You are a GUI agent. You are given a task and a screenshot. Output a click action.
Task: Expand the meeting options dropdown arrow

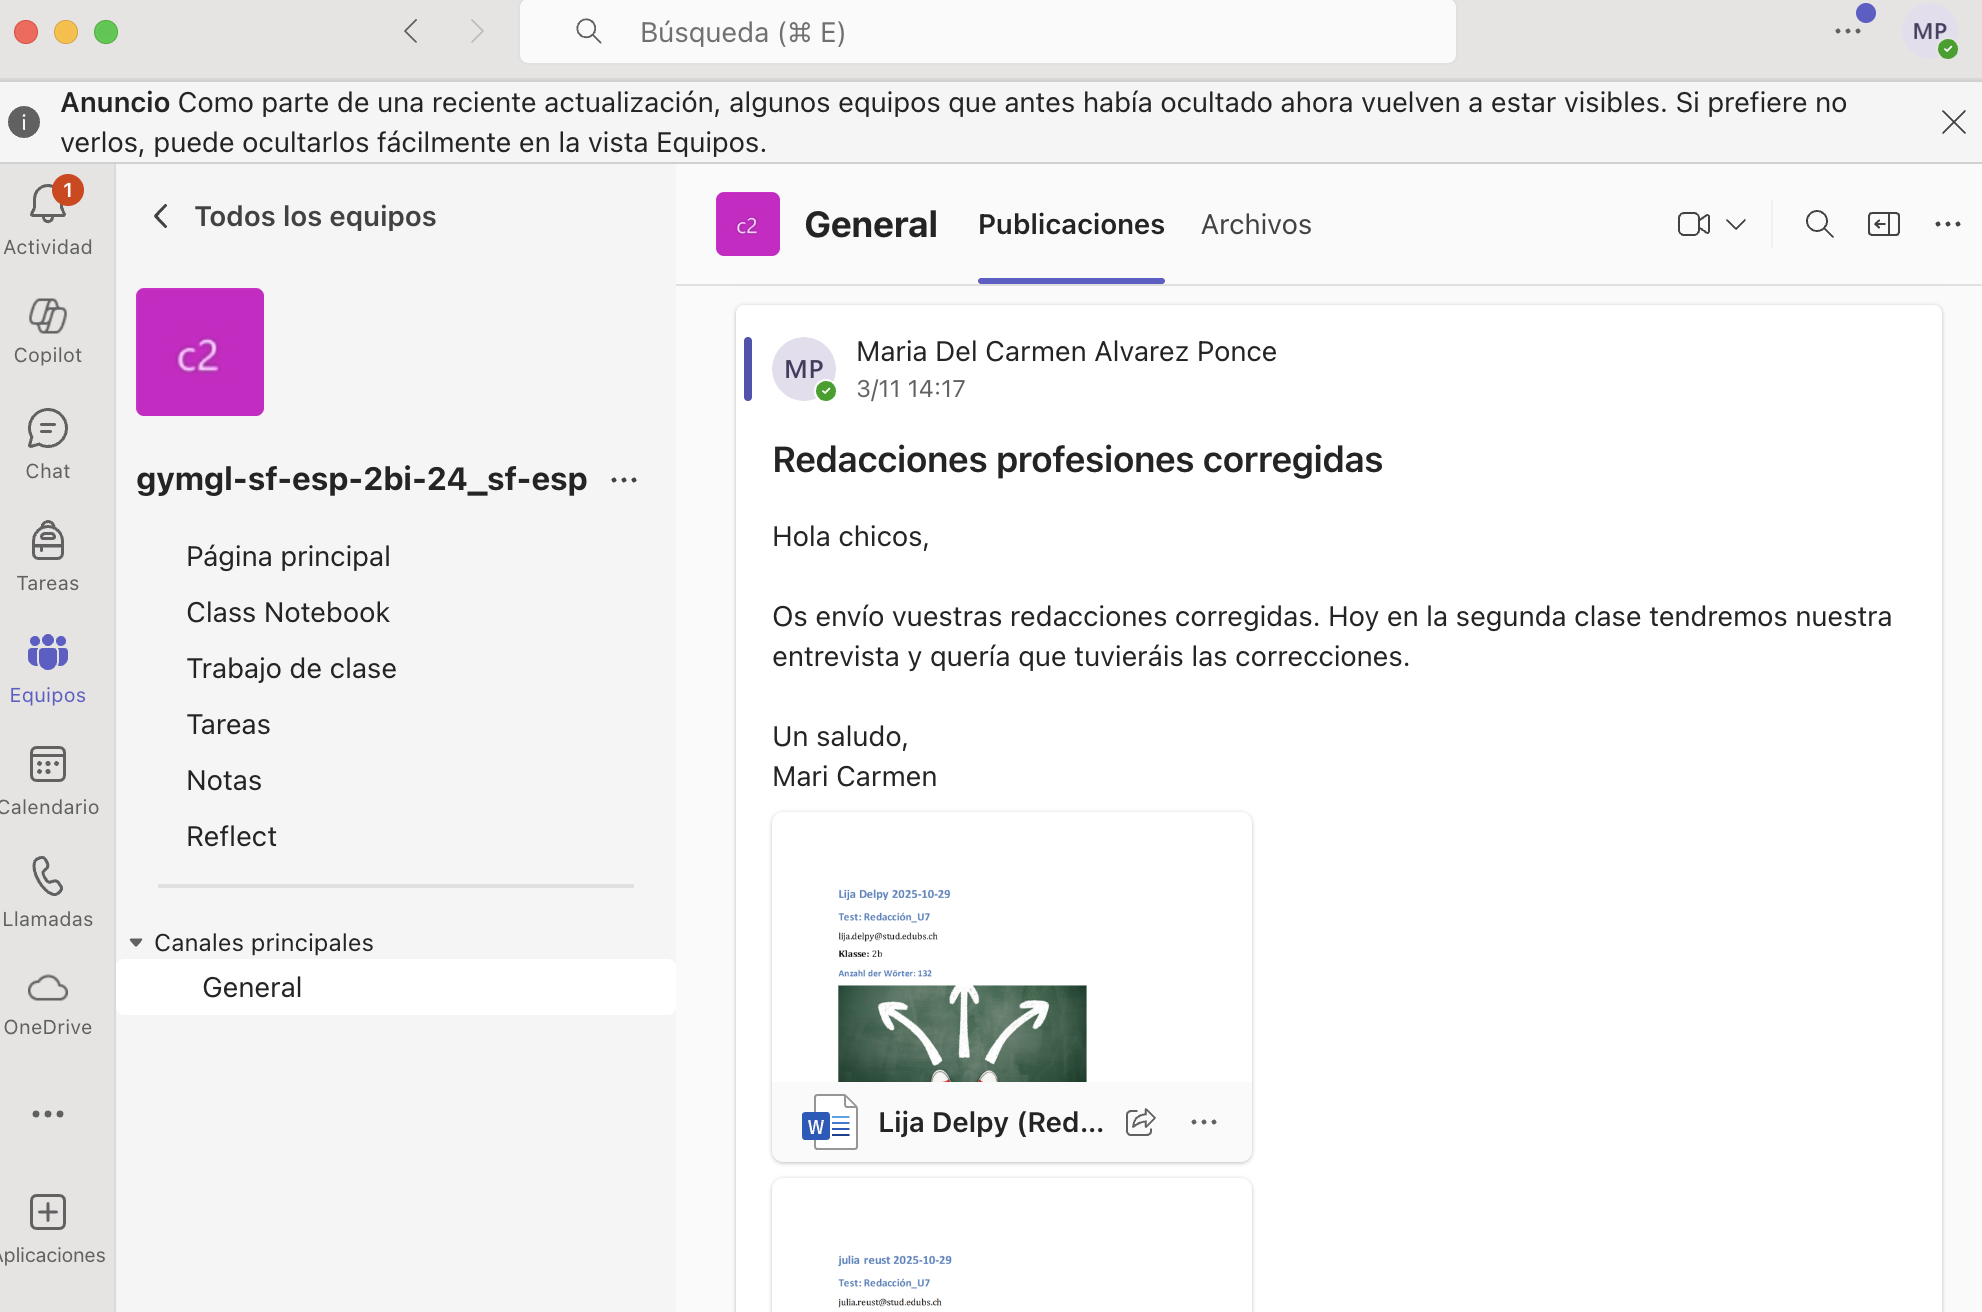[1736, 224]
